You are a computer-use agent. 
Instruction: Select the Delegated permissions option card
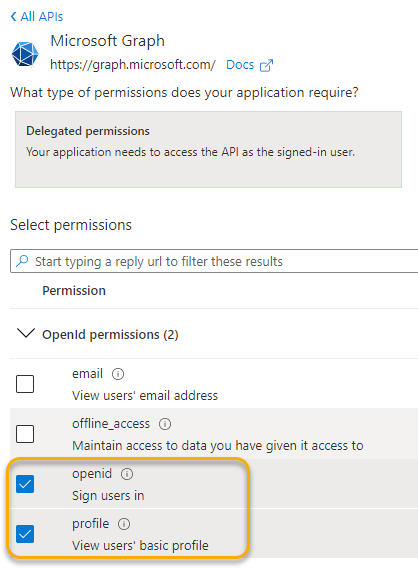(208, 150)
